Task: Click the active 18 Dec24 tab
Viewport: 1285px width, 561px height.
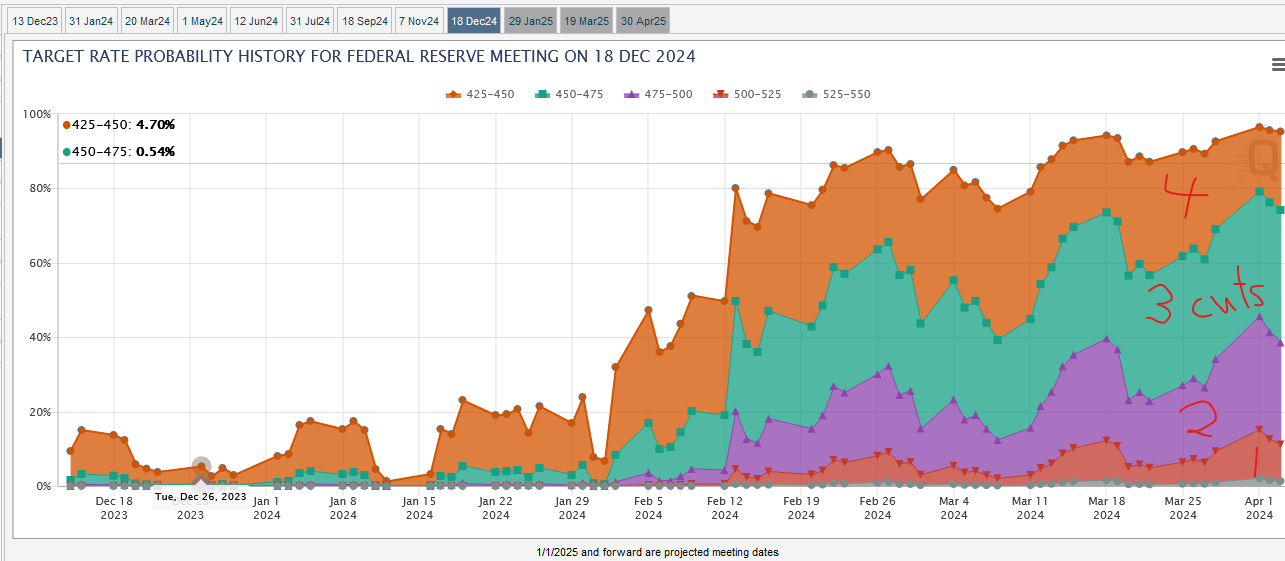Action: [x=474, y=20]
